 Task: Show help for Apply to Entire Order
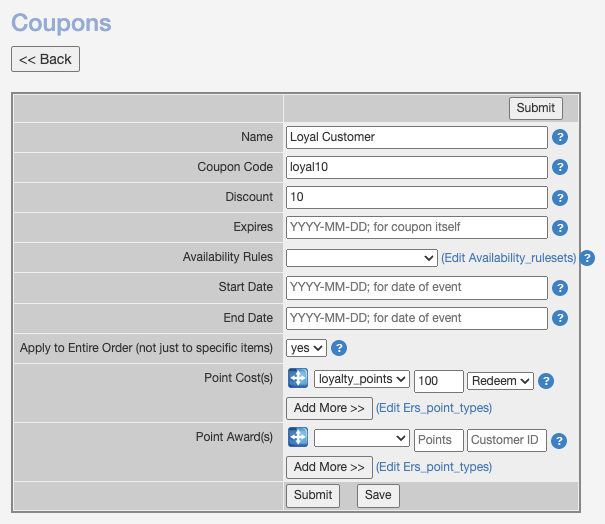[x=339, y=348]
